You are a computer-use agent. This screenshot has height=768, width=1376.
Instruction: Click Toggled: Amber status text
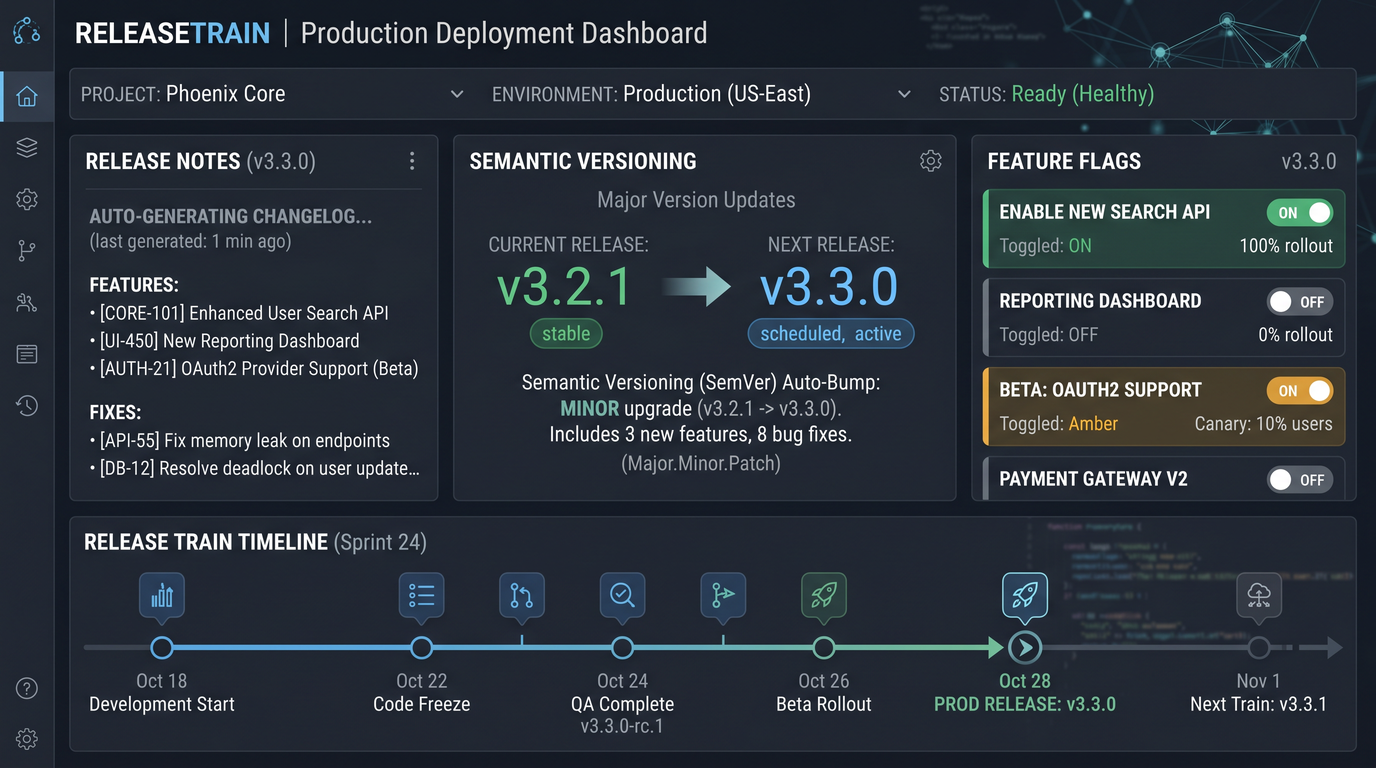1059,424
